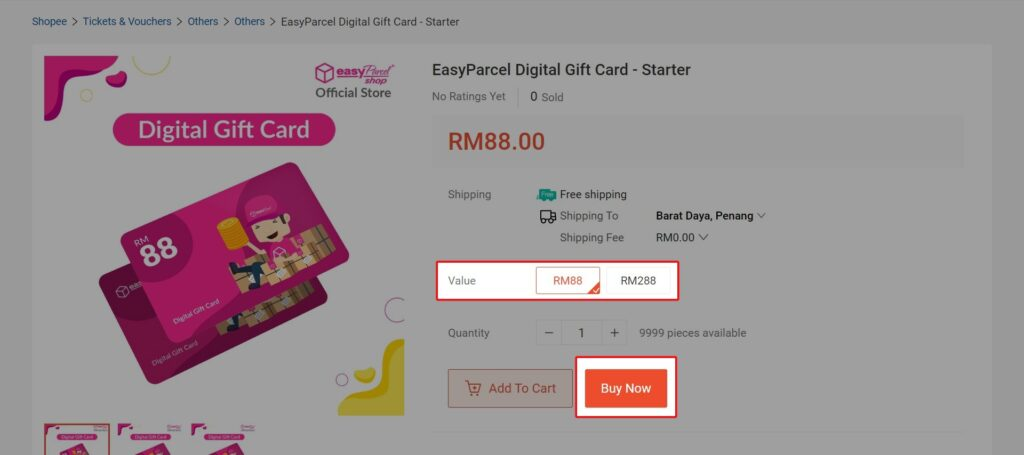Decrease quantity with the minus button

[549, 333]
